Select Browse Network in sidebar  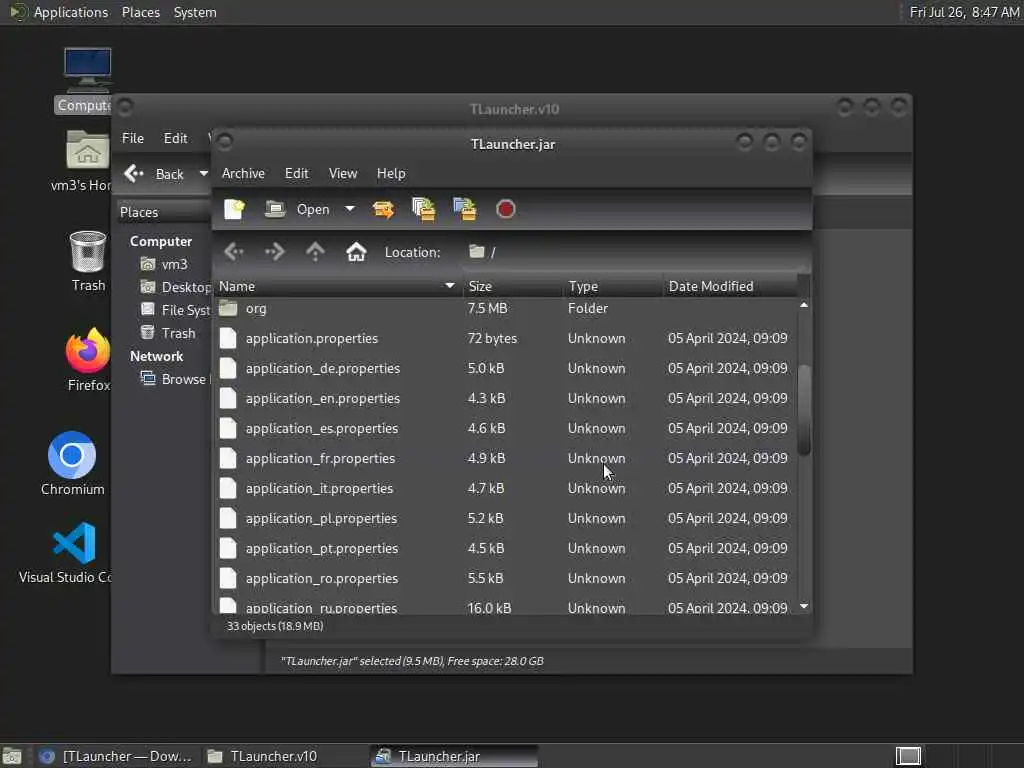(175, 379)
